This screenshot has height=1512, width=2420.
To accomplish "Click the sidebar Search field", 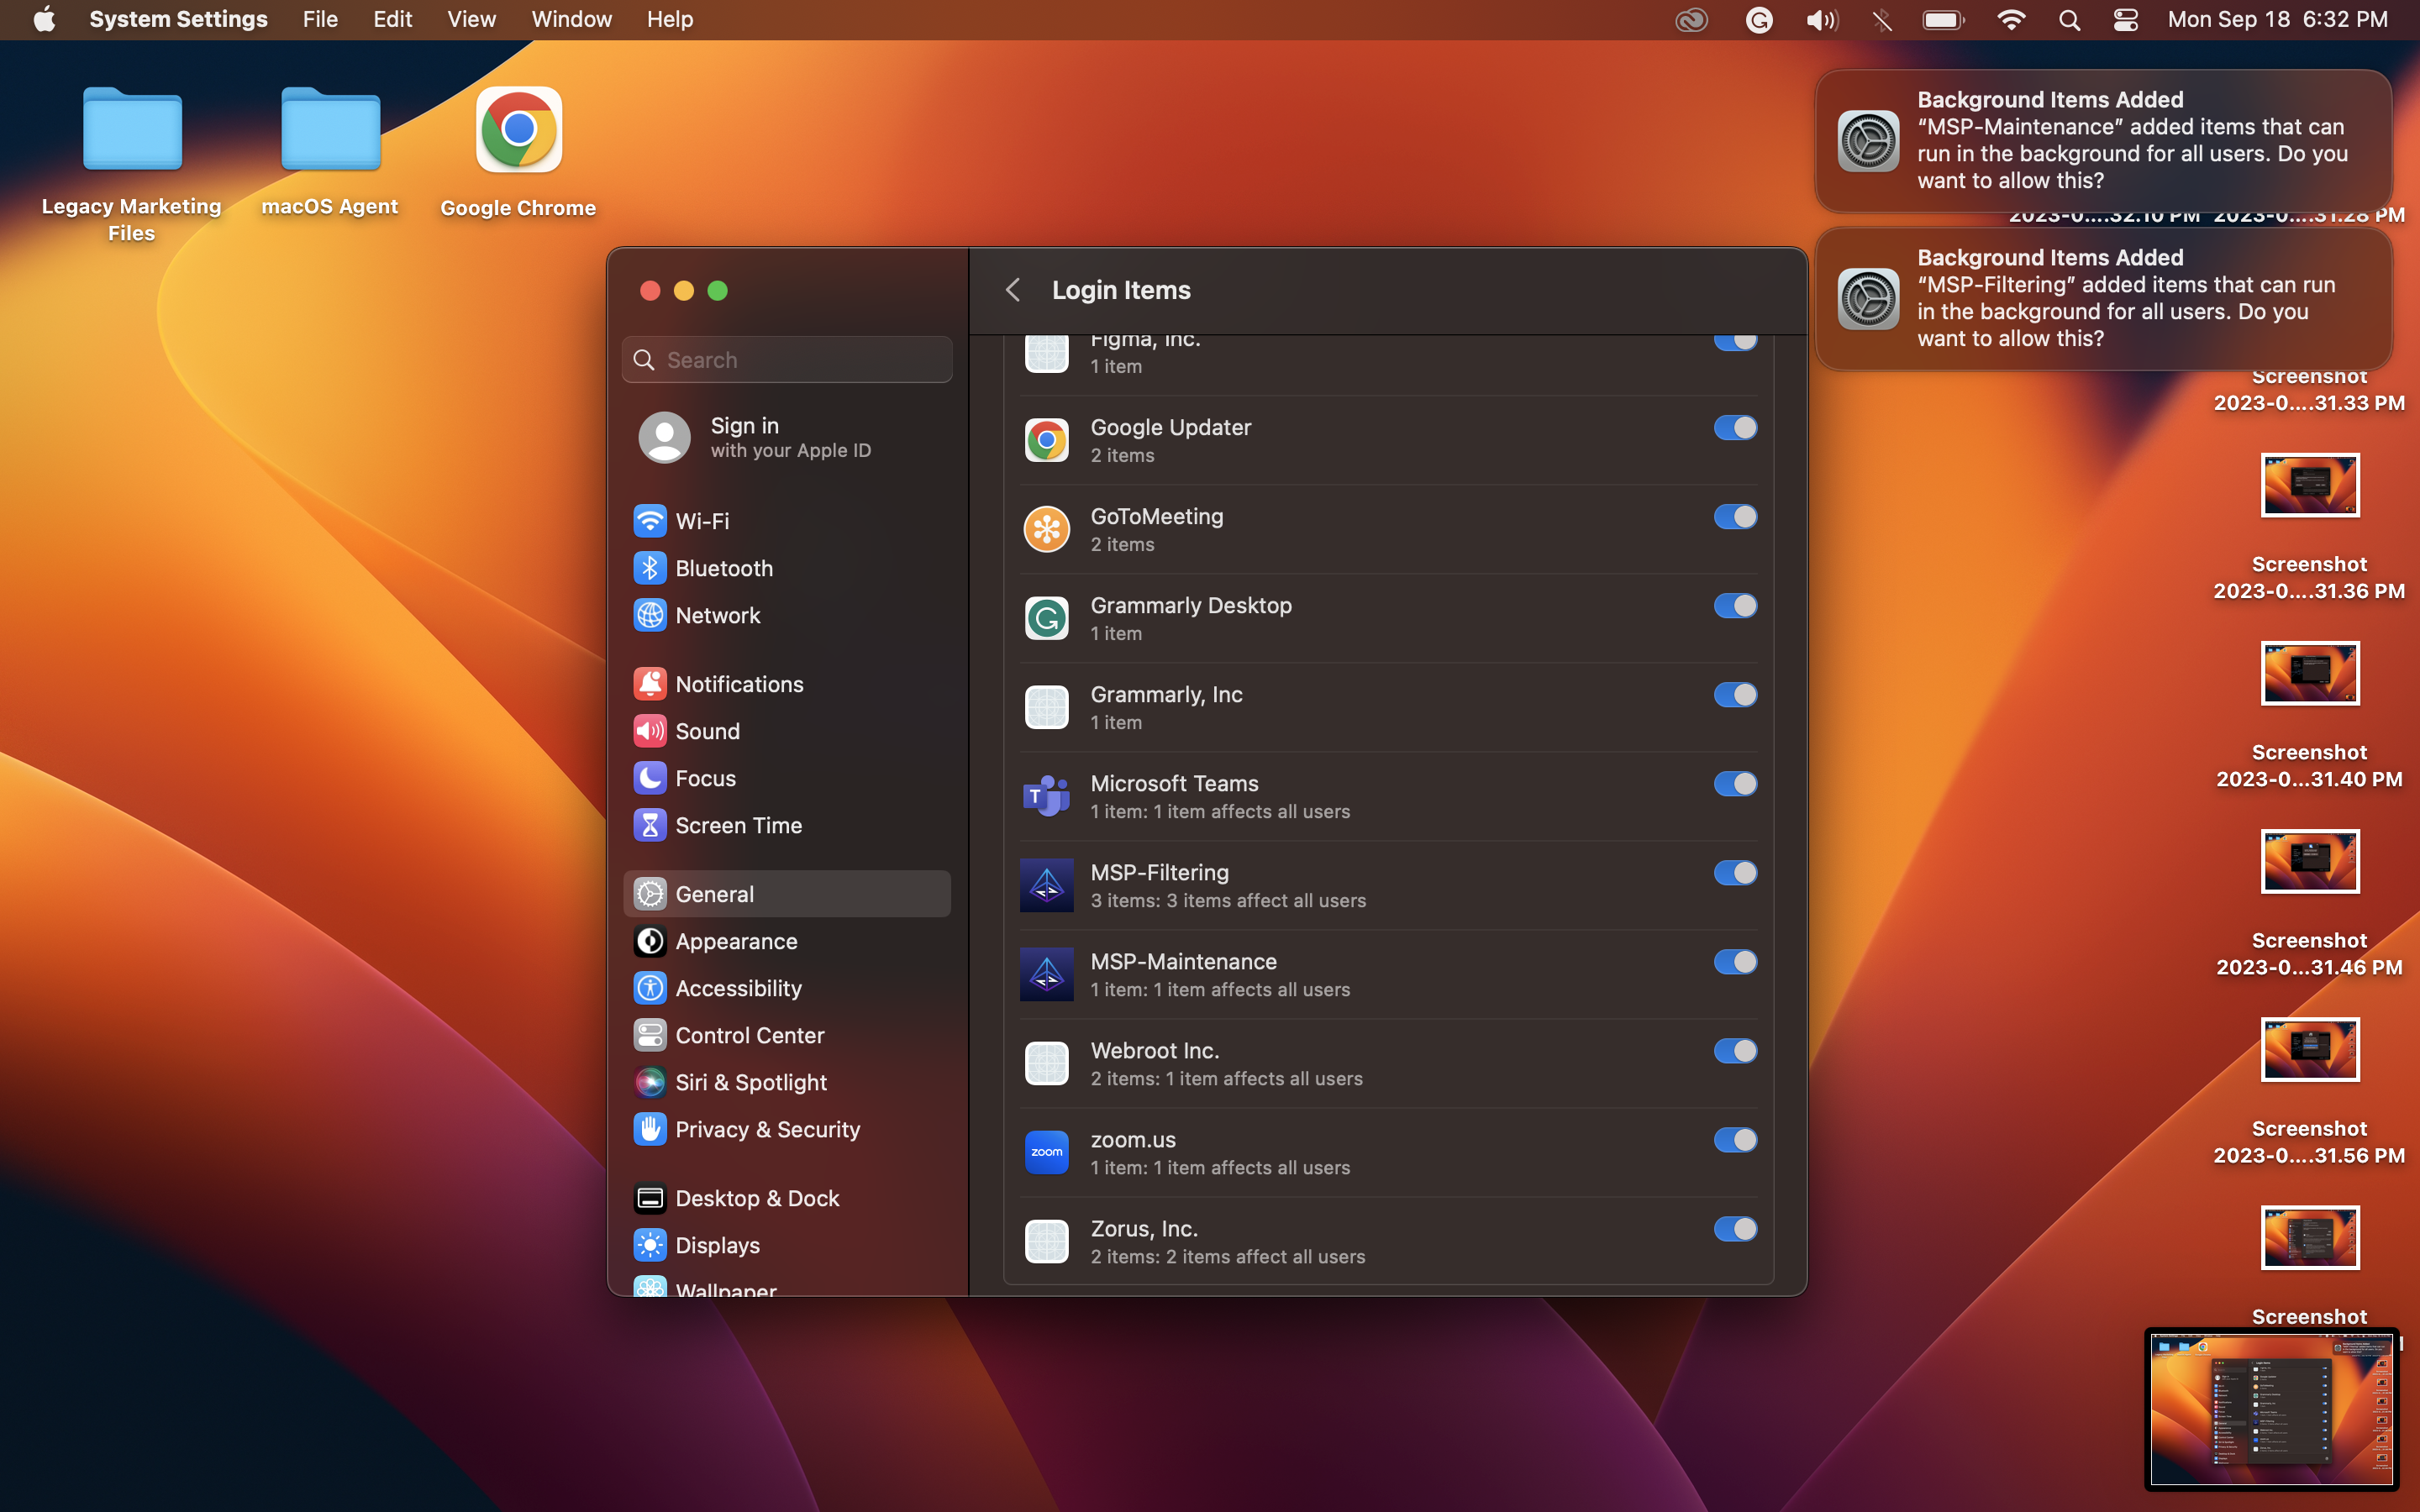I will (x=787, y=360).
